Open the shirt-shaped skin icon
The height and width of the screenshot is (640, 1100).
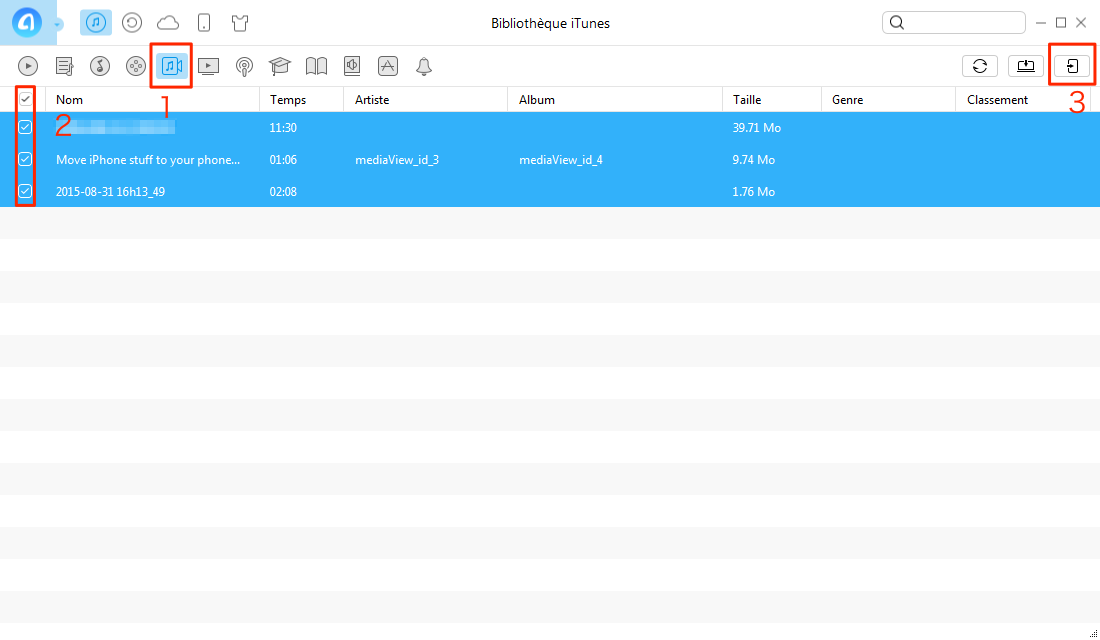pos(240,23)
